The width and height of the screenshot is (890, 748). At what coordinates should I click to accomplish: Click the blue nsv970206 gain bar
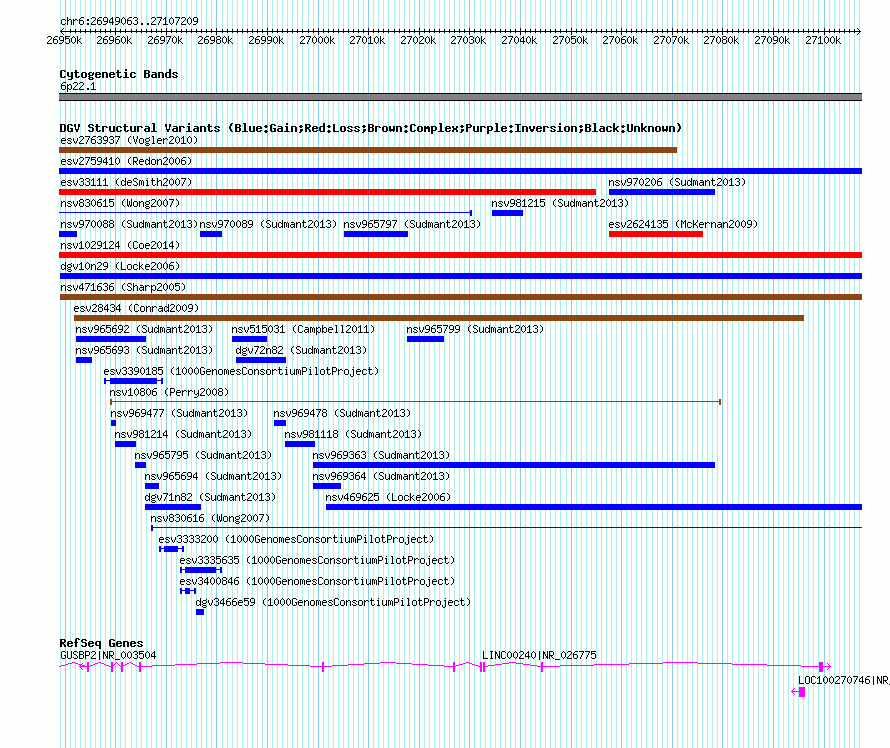[662, 192]
